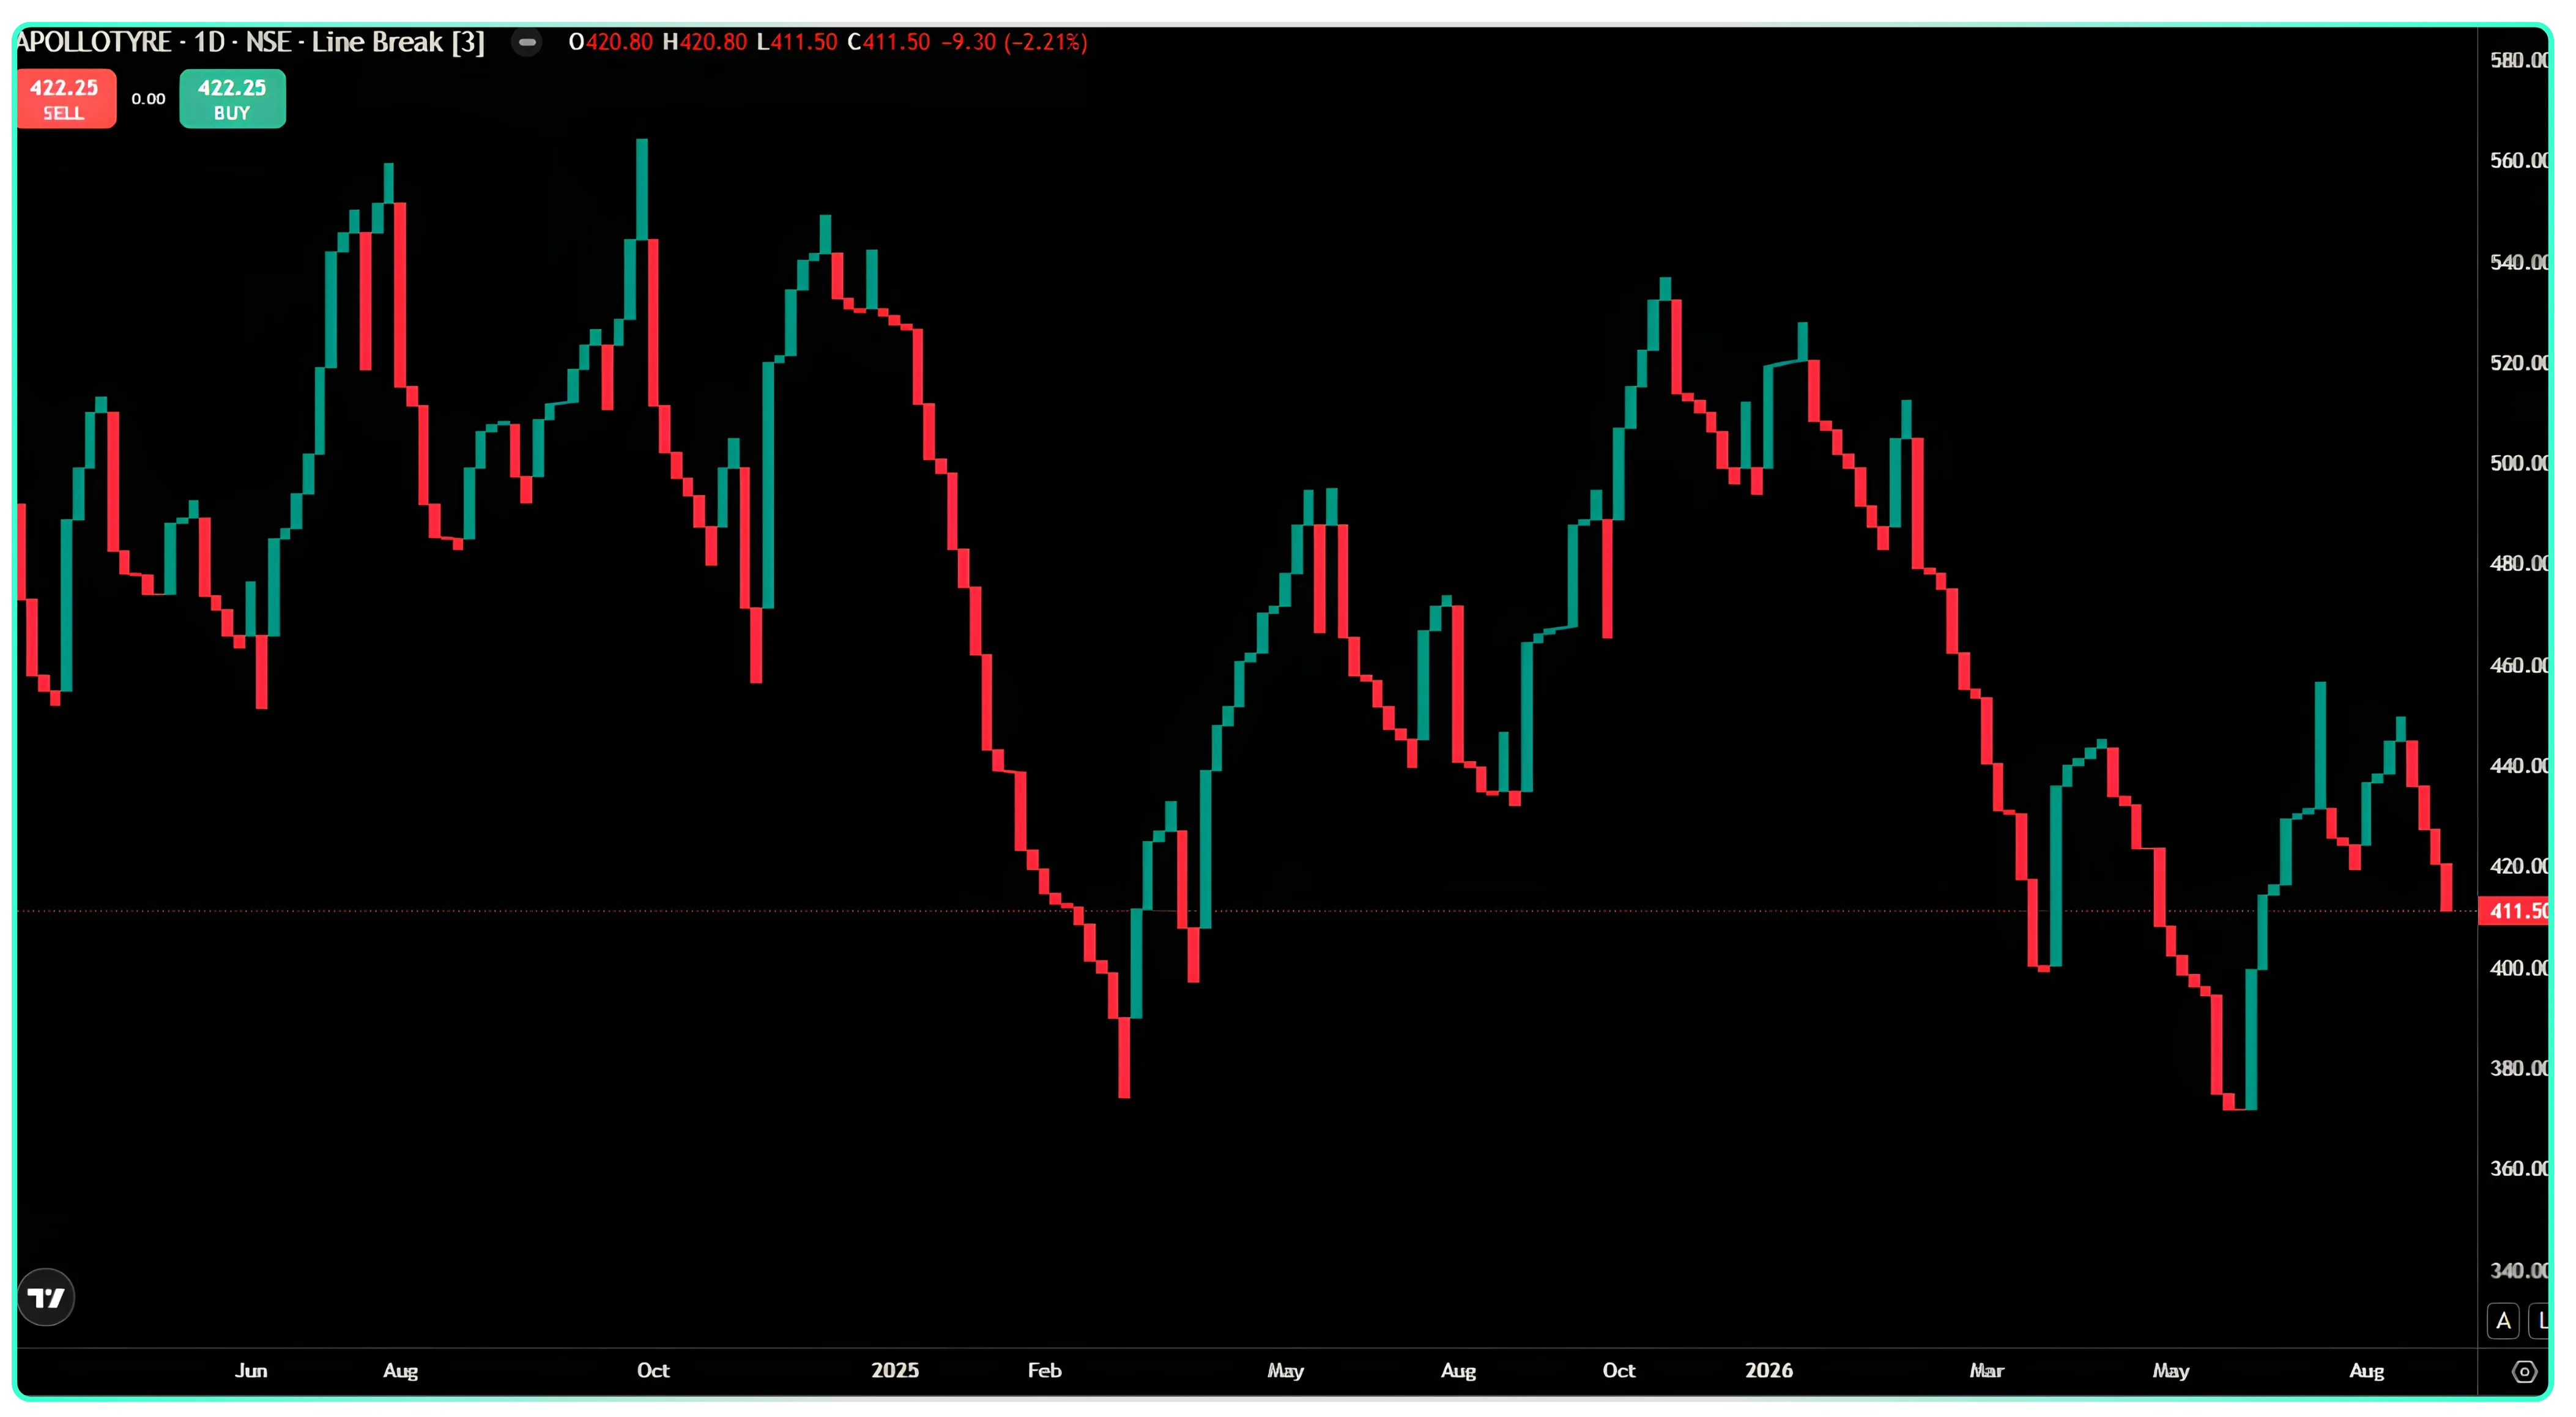Viewport: 2576px width, 1417px height.
Task: Click the 580.00 price axis label
Action: click(x=2518, y=60)
